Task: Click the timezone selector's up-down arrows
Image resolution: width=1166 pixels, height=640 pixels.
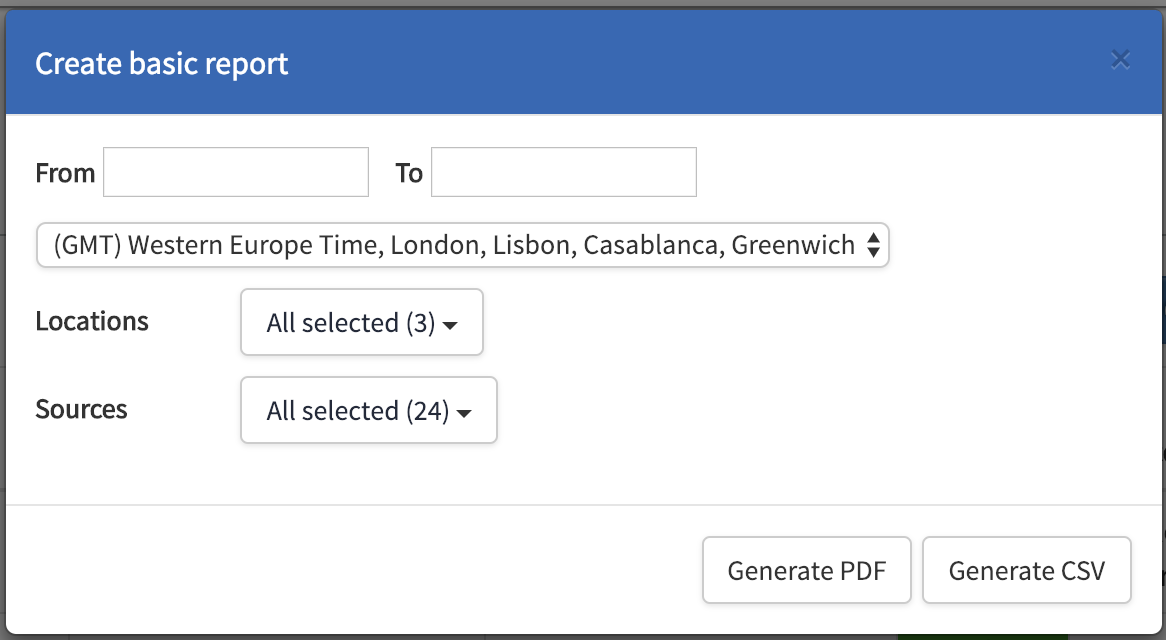Action: click(875, 245)
